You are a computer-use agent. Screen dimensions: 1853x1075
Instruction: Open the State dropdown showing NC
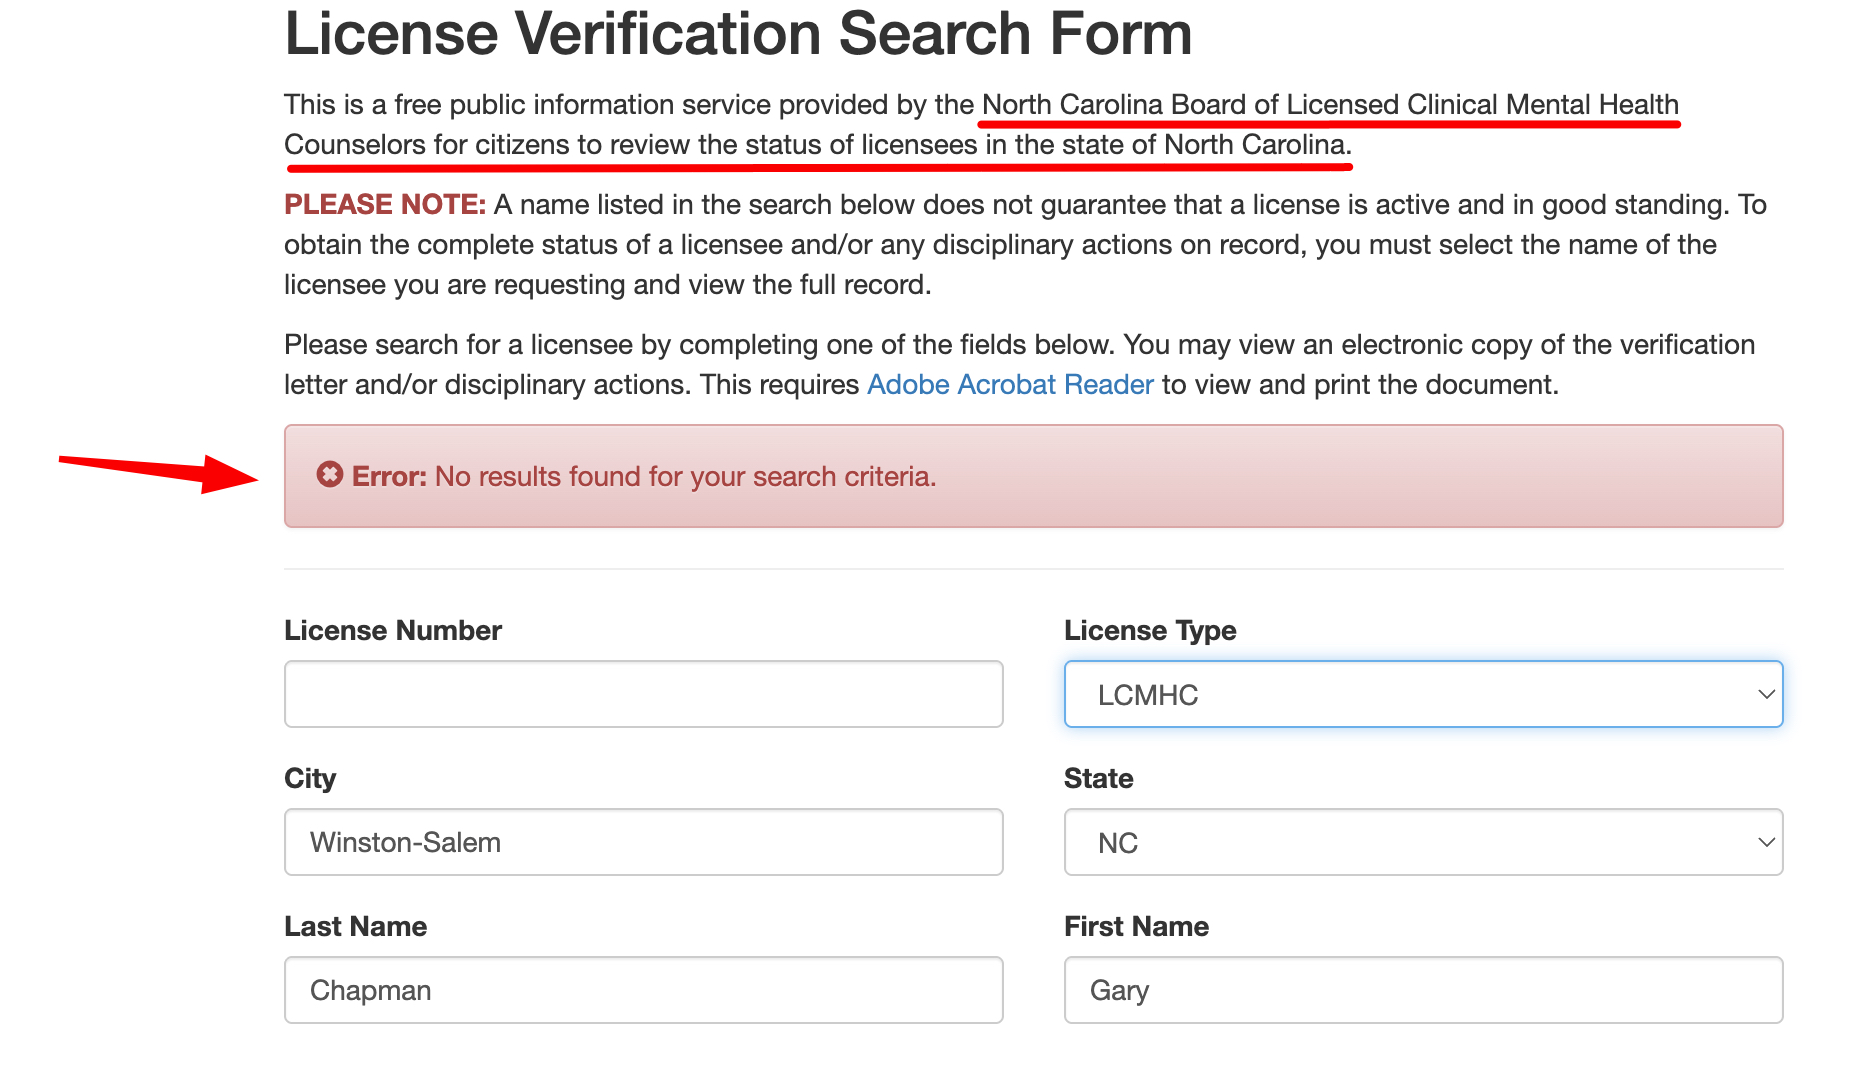(x=1422, y=842)
